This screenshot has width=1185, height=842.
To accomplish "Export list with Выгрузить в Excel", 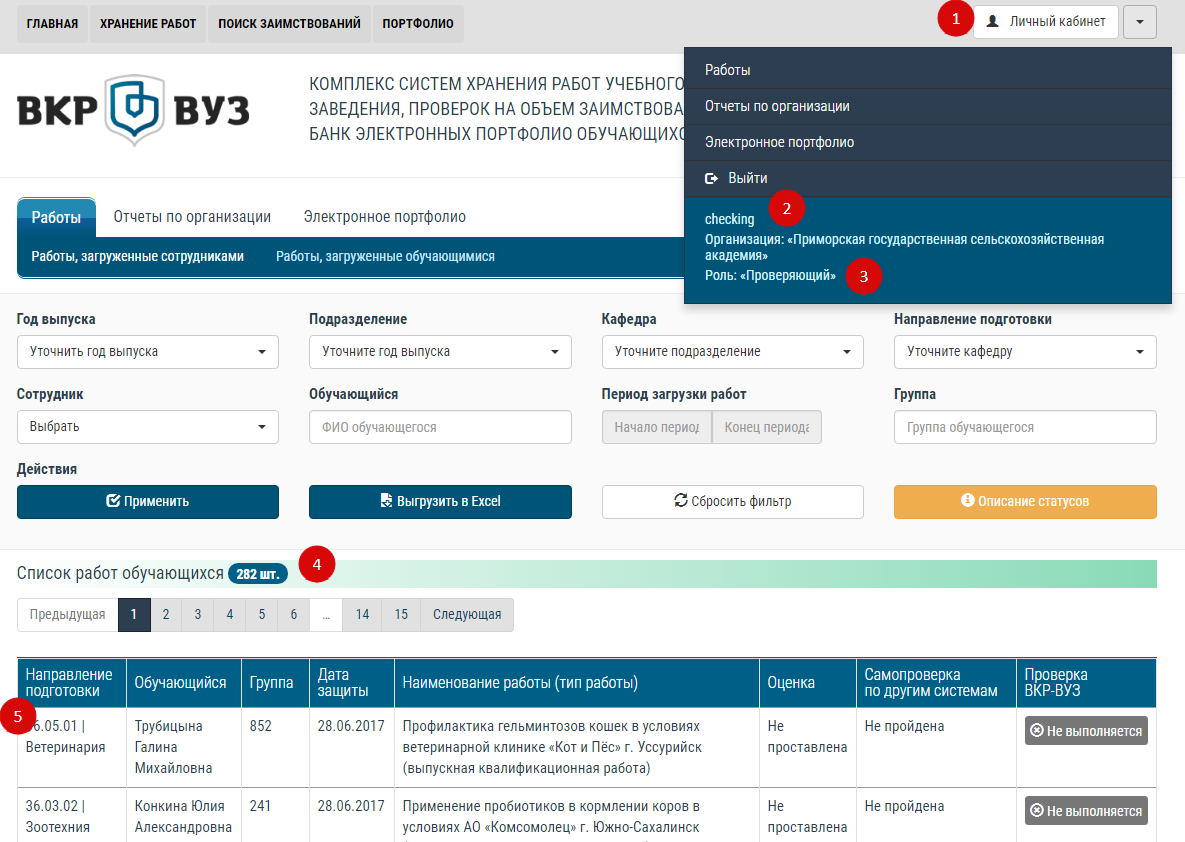I will pos(440,502).
